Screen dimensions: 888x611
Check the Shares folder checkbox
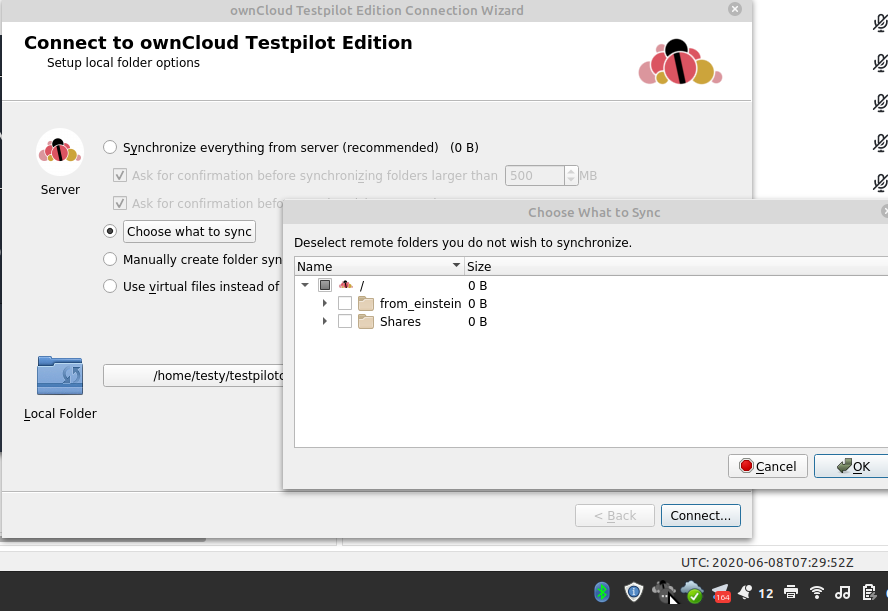343,321
